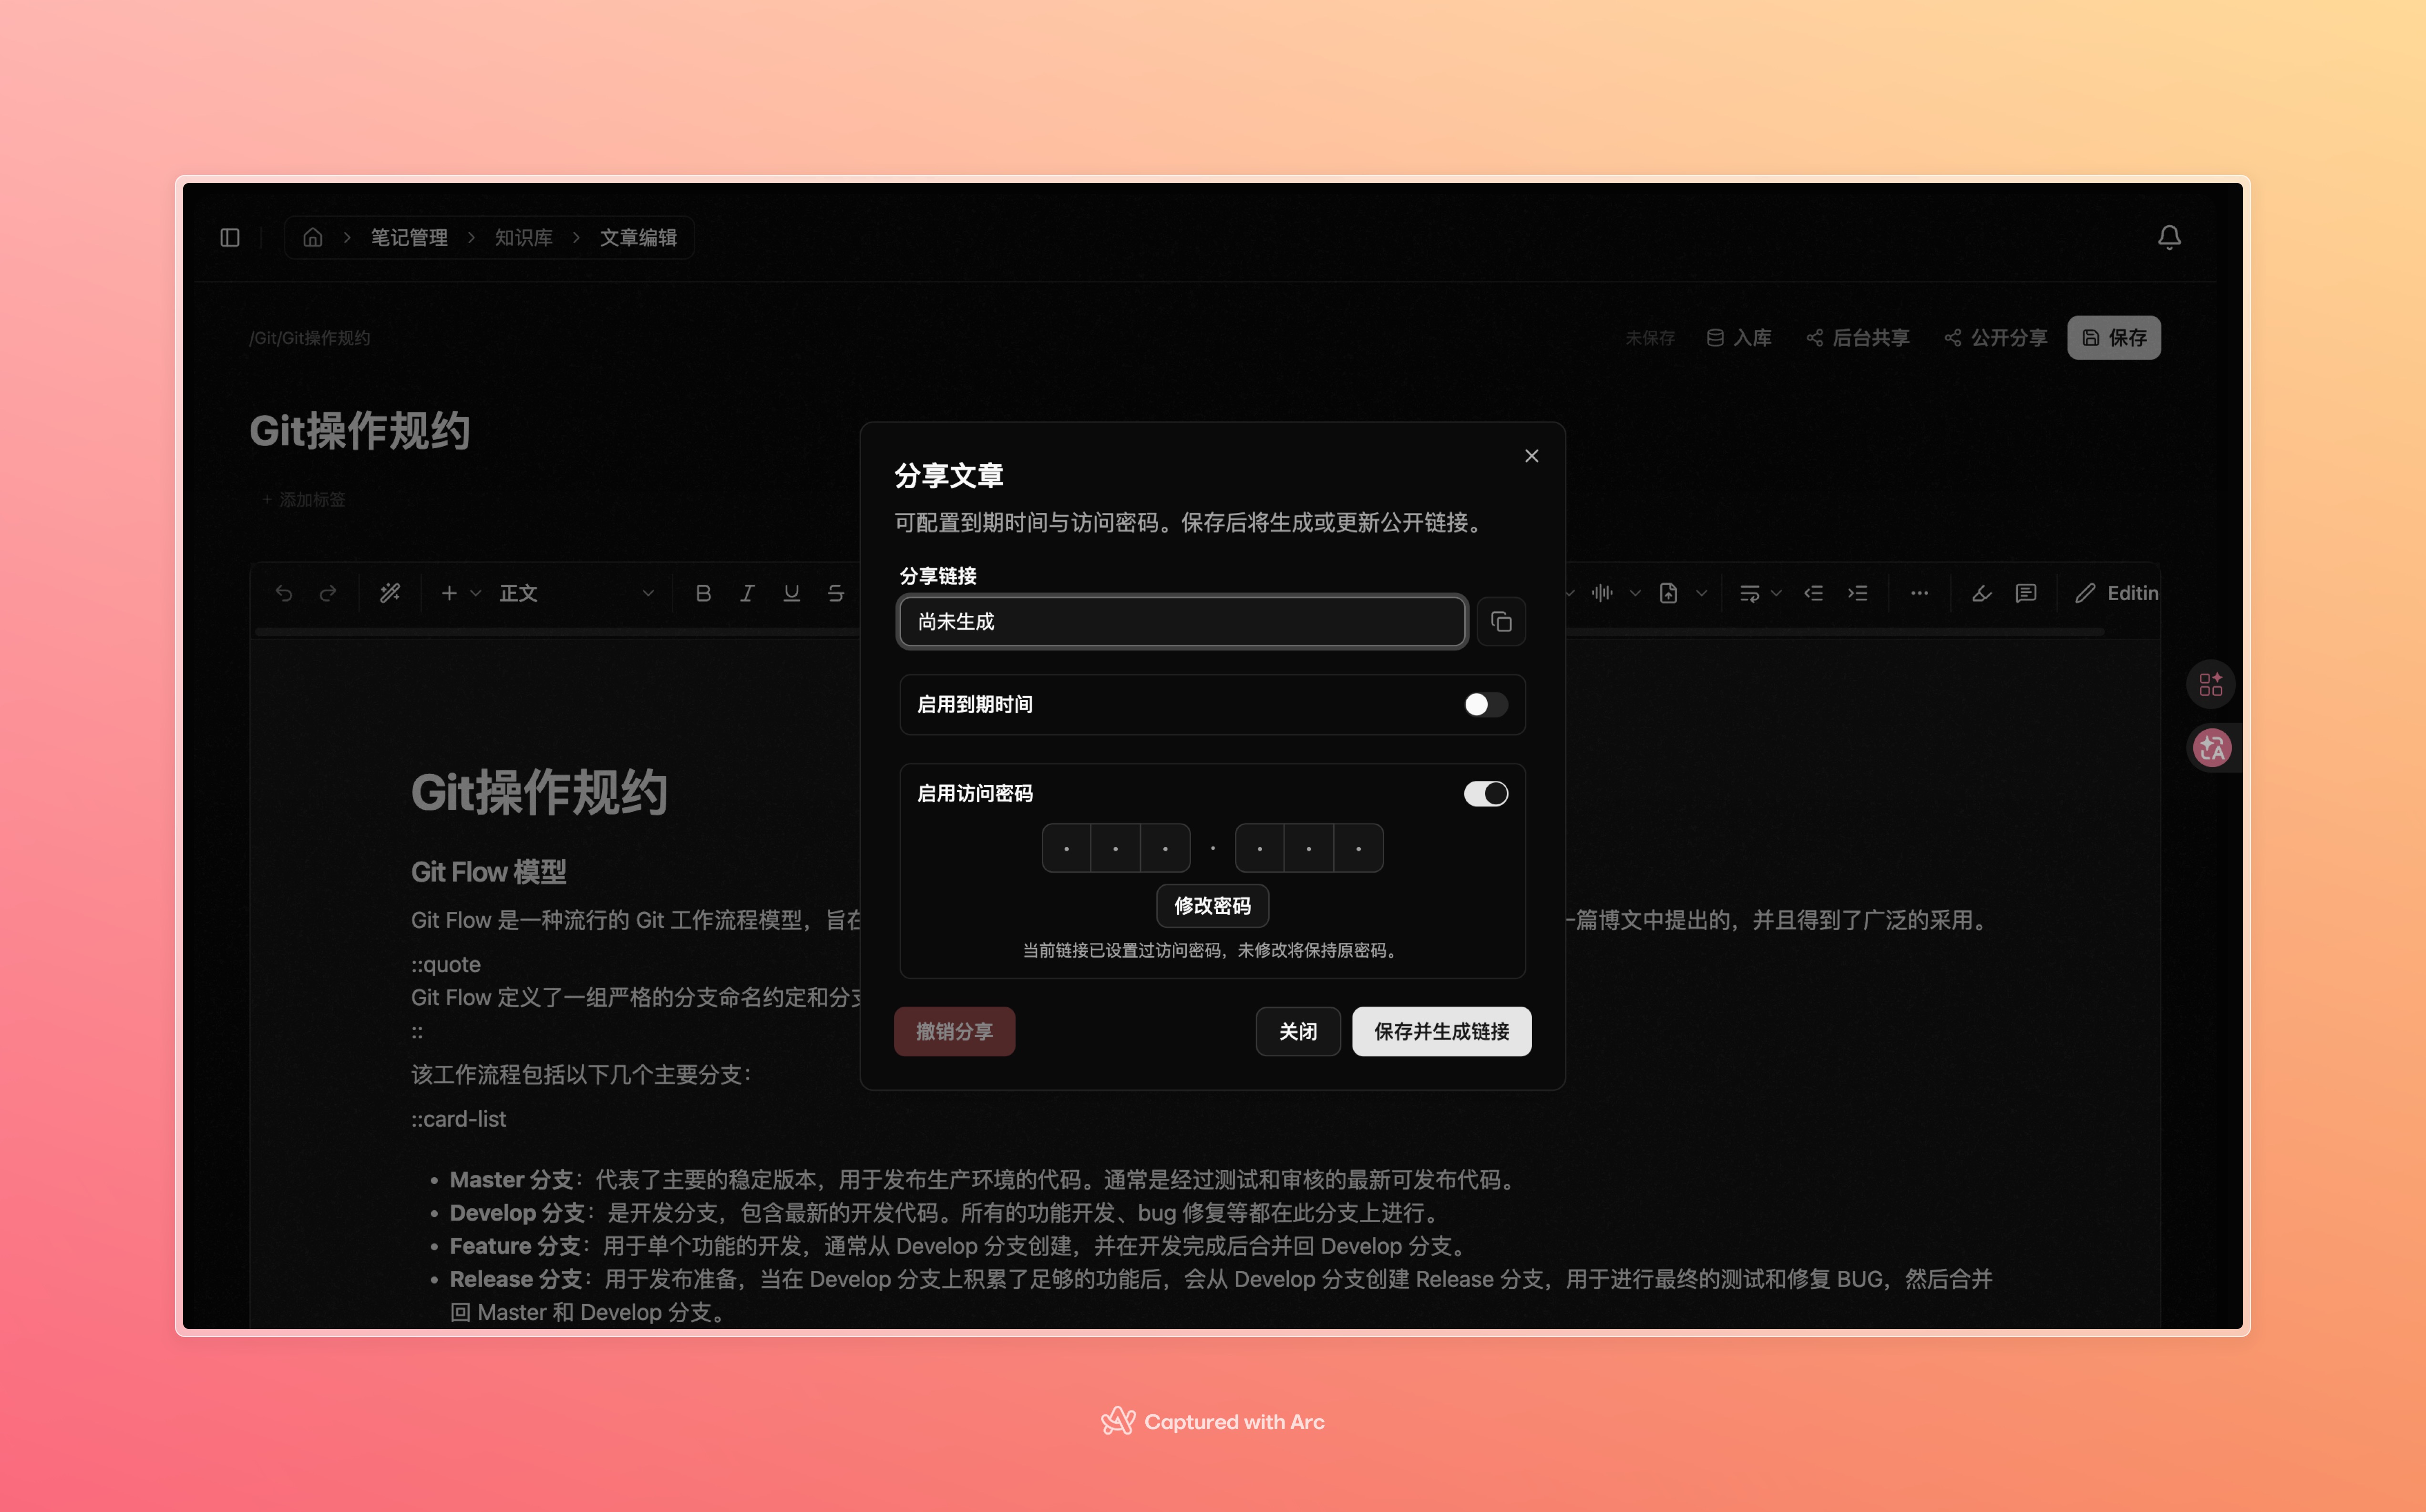Click the bold formatting icon
The image size is (2426, 1512).
click(x=703, y=593)
